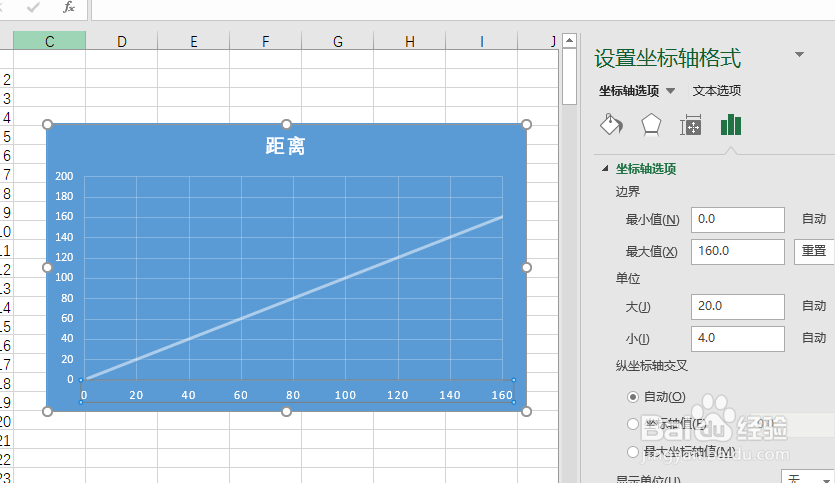Viewport: 835px width, 483px height.
Task: Click the horizontal axis label 80
Action: (293, 395)
